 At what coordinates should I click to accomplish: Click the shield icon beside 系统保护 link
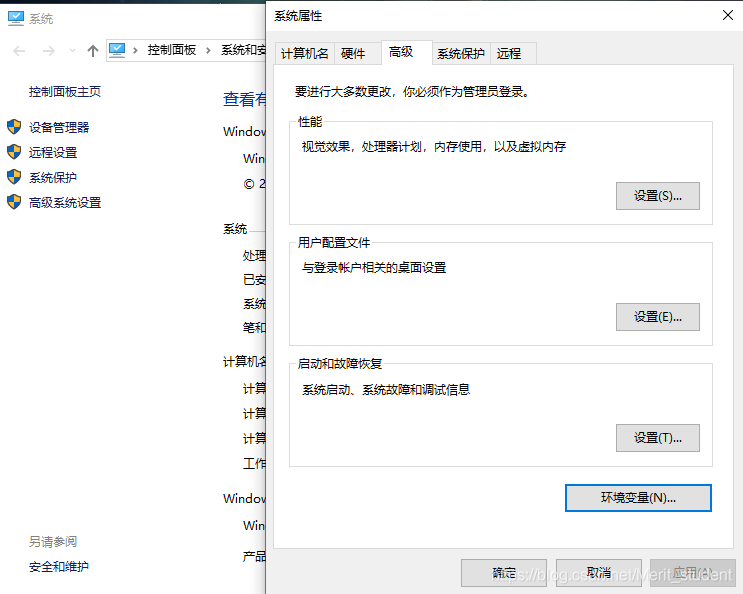point(14,177)
